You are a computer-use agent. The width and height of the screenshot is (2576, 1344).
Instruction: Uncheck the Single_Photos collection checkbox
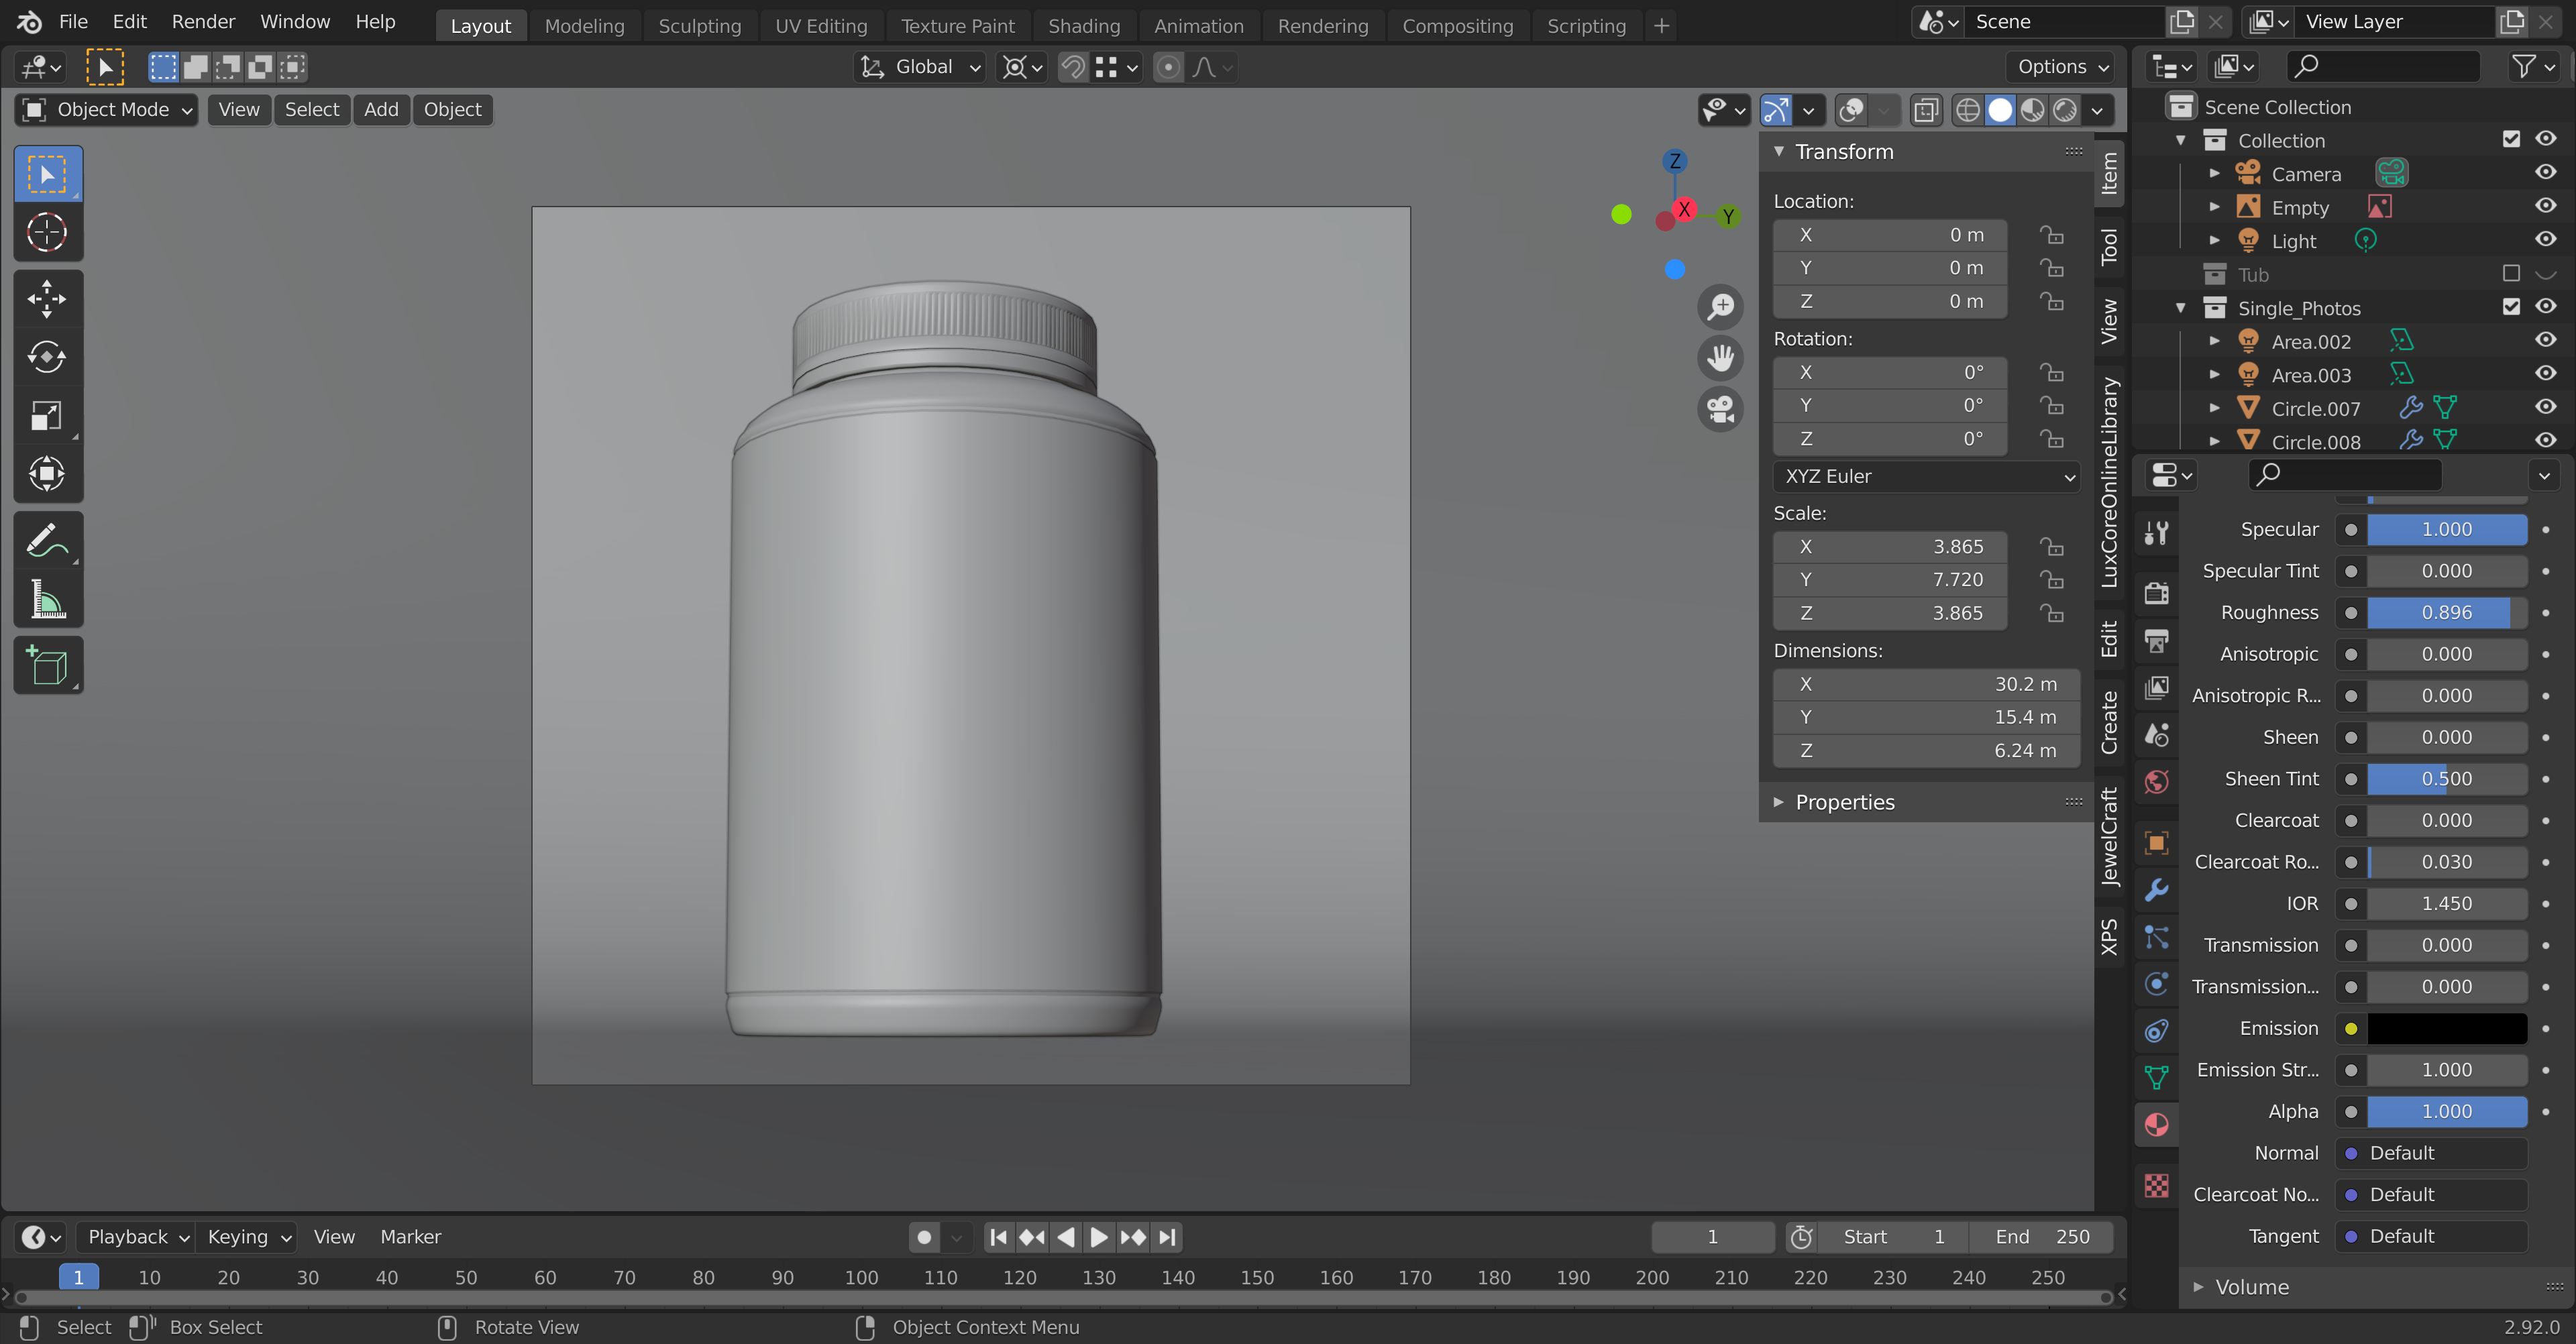2511,306
